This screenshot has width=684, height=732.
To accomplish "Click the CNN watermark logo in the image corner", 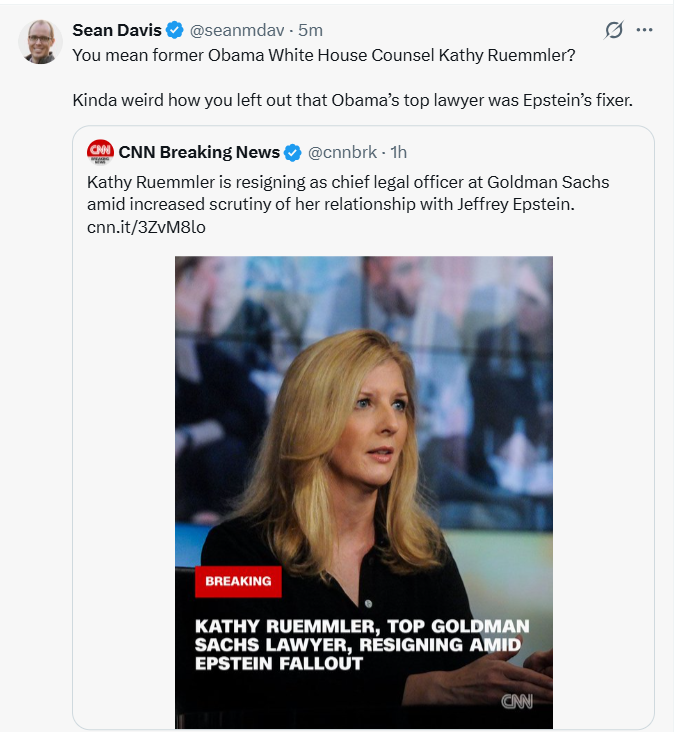I will pyautogui.click(x=517, y=702).
